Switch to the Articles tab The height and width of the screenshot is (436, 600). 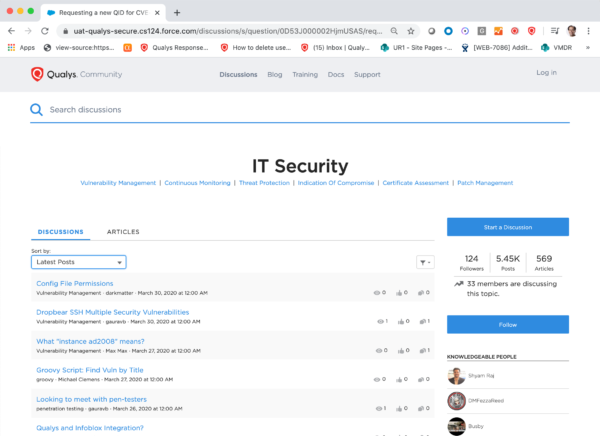(123, 232)
